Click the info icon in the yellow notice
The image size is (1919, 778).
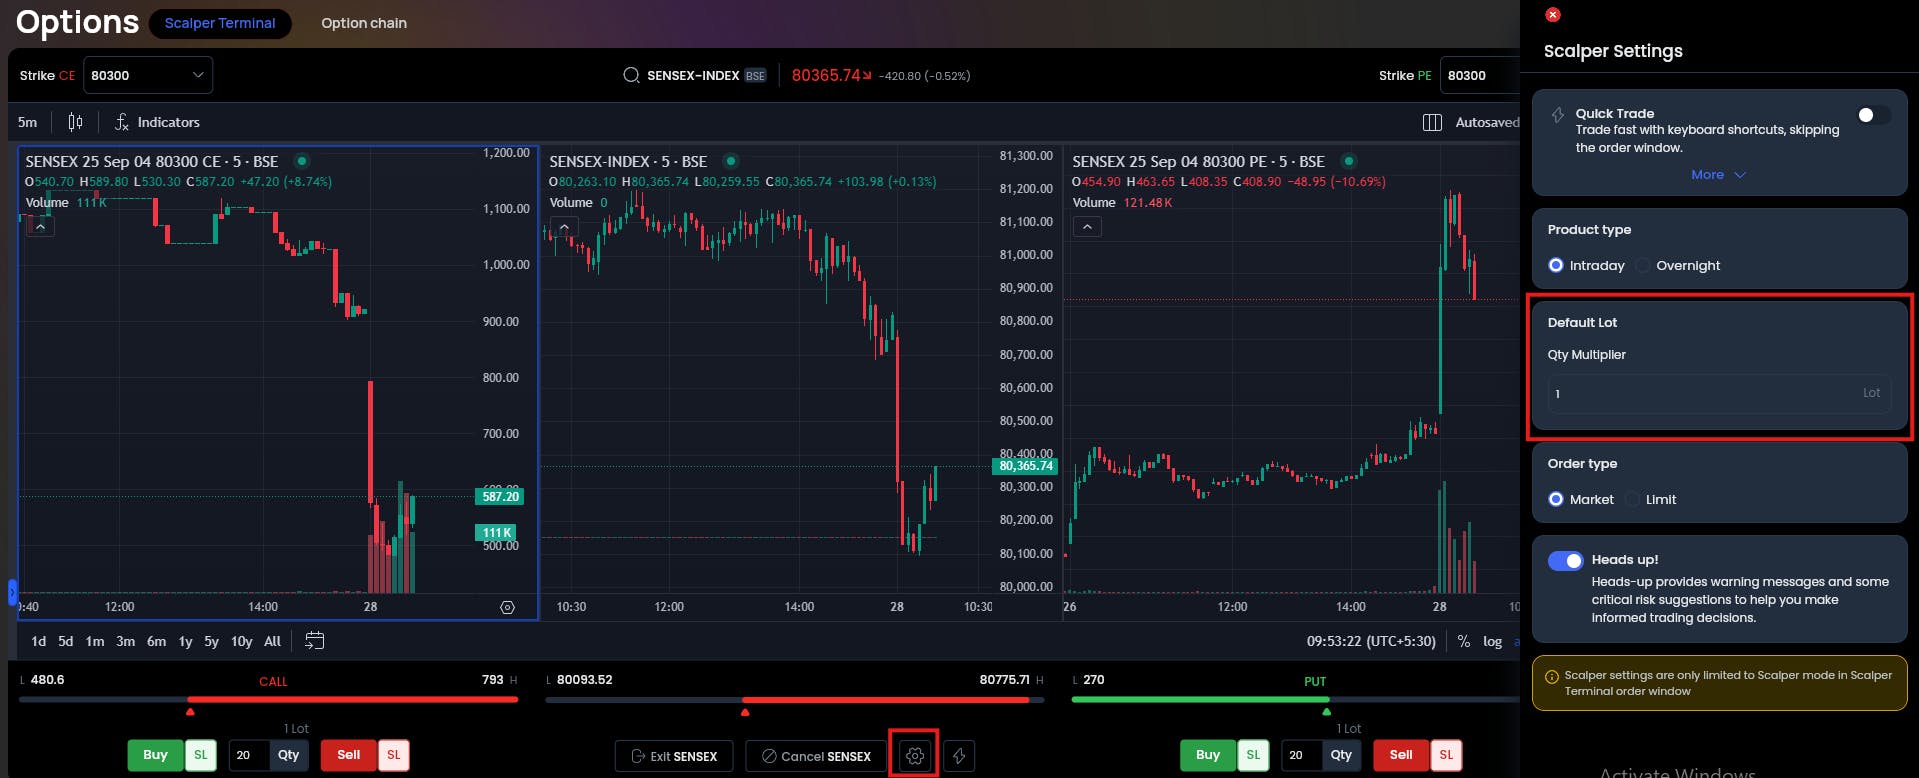click(x=1552, y=677)
